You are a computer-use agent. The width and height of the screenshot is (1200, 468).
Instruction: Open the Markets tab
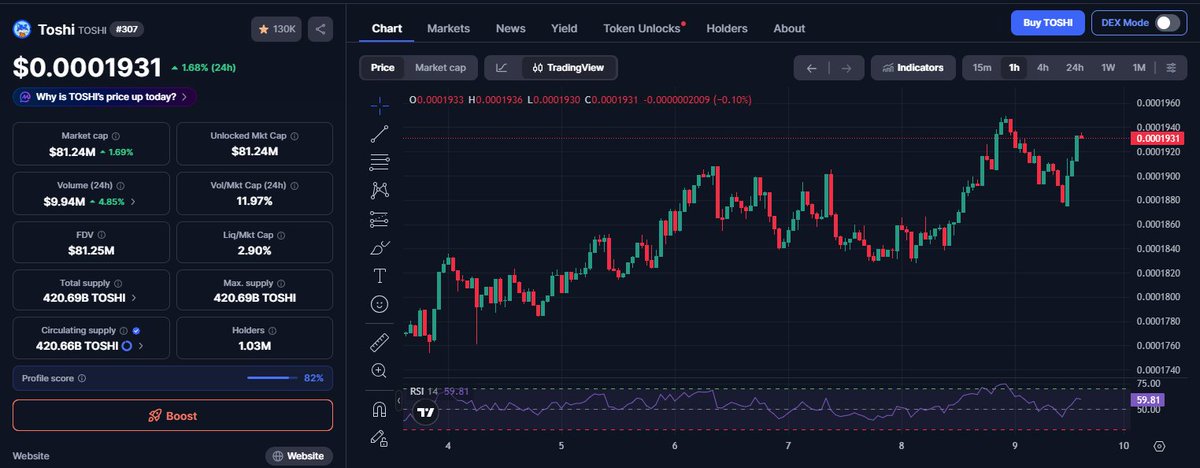click(x=448, y=28)
